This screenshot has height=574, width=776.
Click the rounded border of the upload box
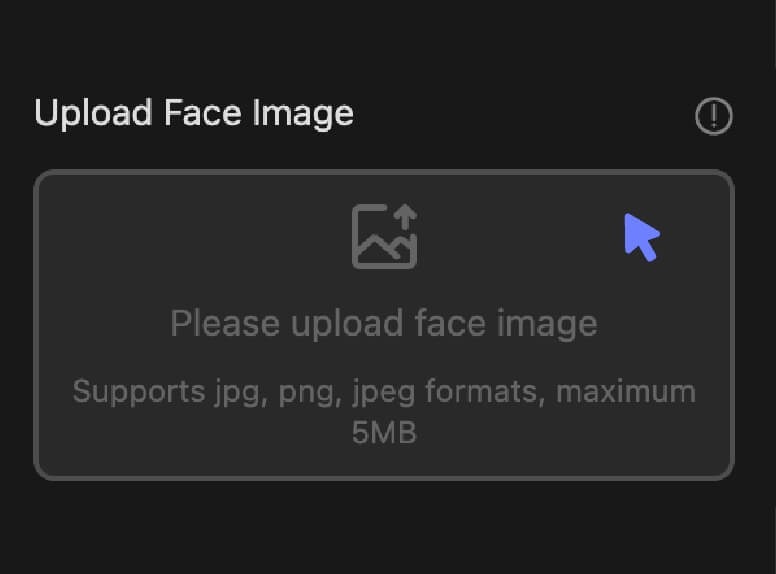pyautogui.click(x=384, y=172)
